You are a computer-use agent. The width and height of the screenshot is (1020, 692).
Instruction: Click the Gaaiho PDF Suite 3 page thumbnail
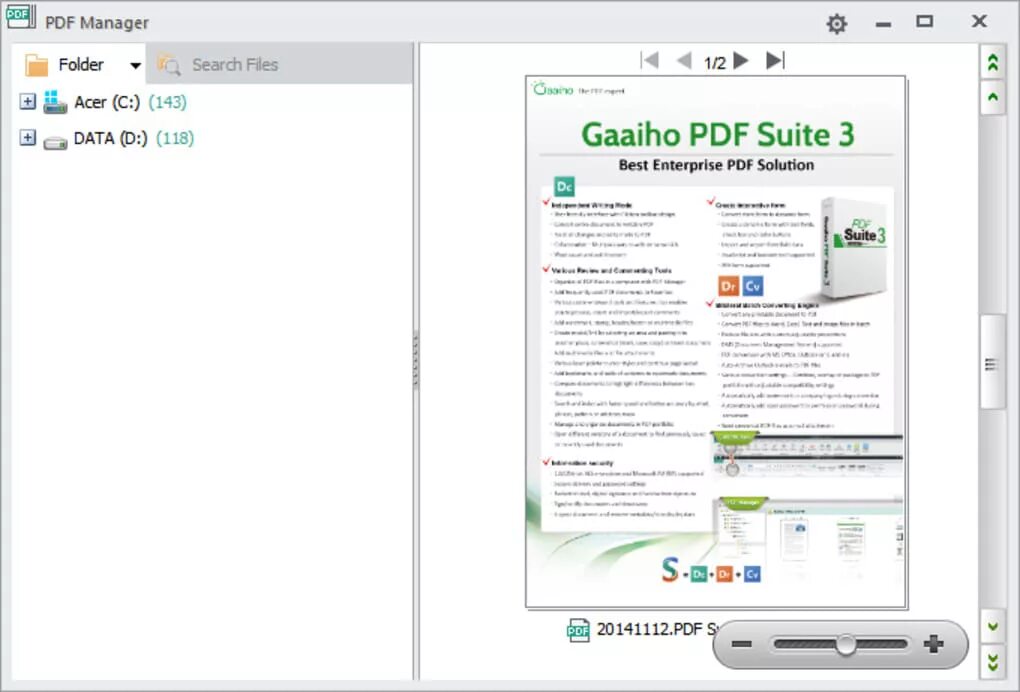click(716, 342)
